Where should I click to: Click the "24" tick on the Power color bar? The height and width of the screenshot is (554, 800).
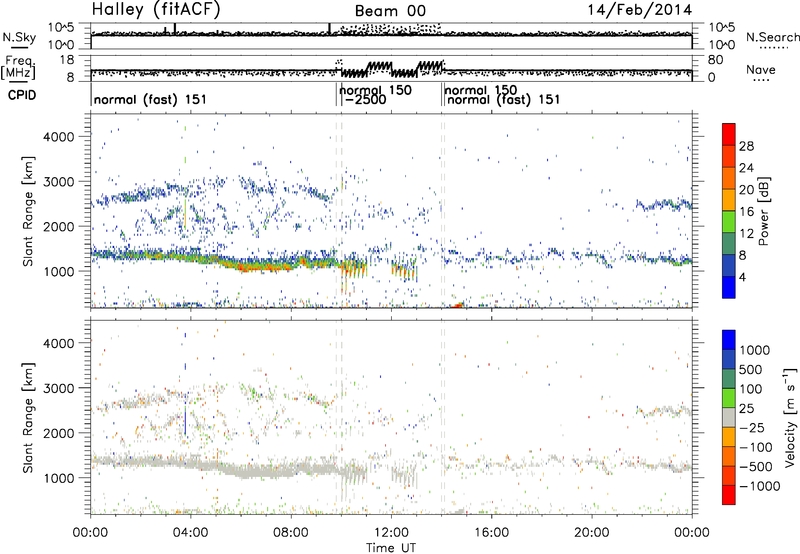746,168
